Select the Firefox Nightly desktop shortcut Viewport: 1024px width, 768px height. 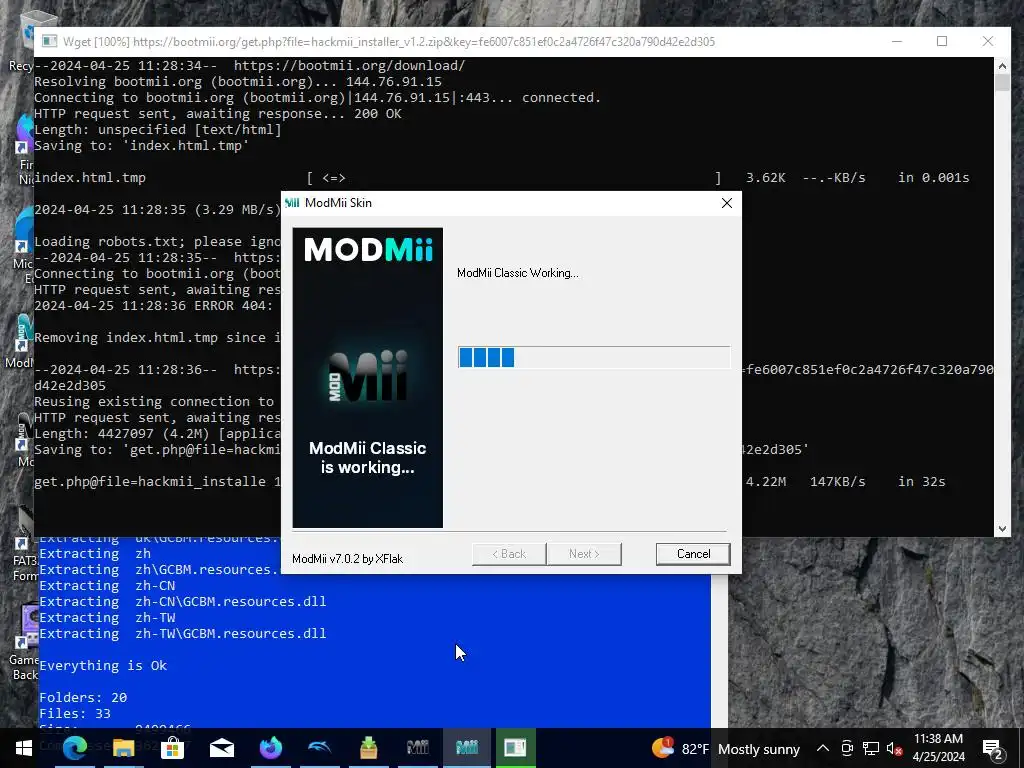[x=22, y=150]
